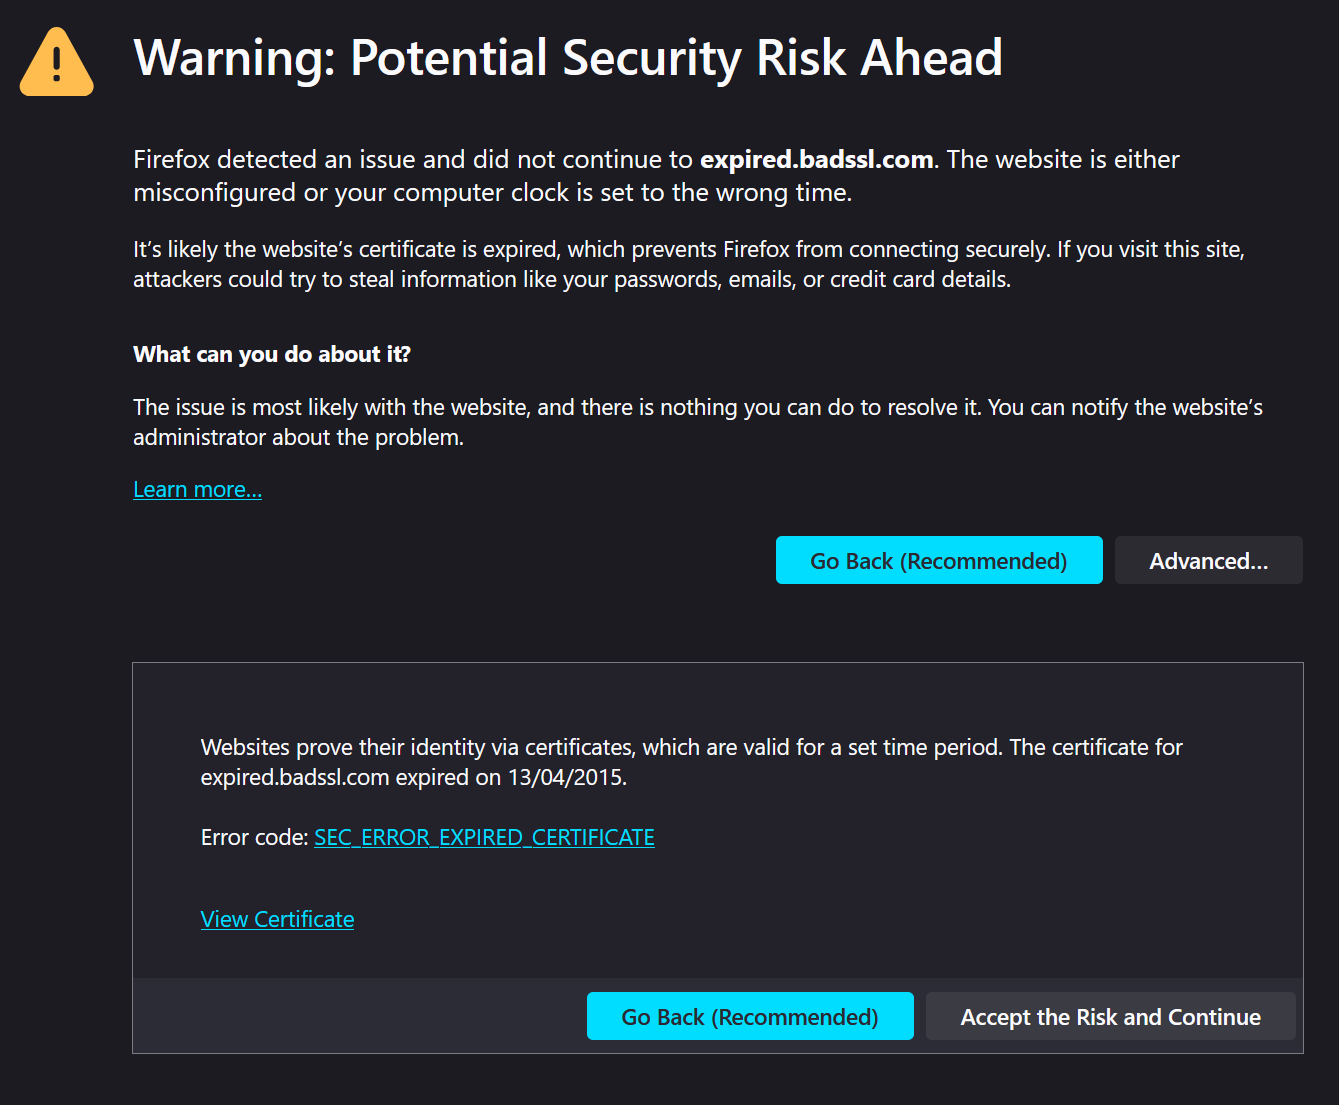Click the "Error code:" label text
Viewport: 1339px width, 1105px height.
point(254,837)
